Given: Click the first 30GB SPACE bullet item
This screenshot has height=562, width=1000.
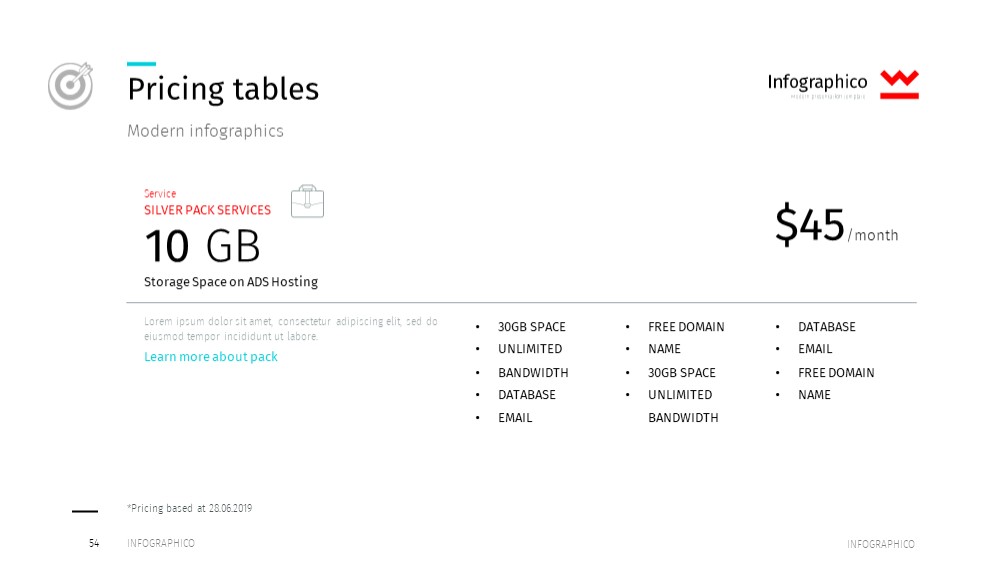Looking at the screenshot, I should pyautogui.click(x=531, y=327).
